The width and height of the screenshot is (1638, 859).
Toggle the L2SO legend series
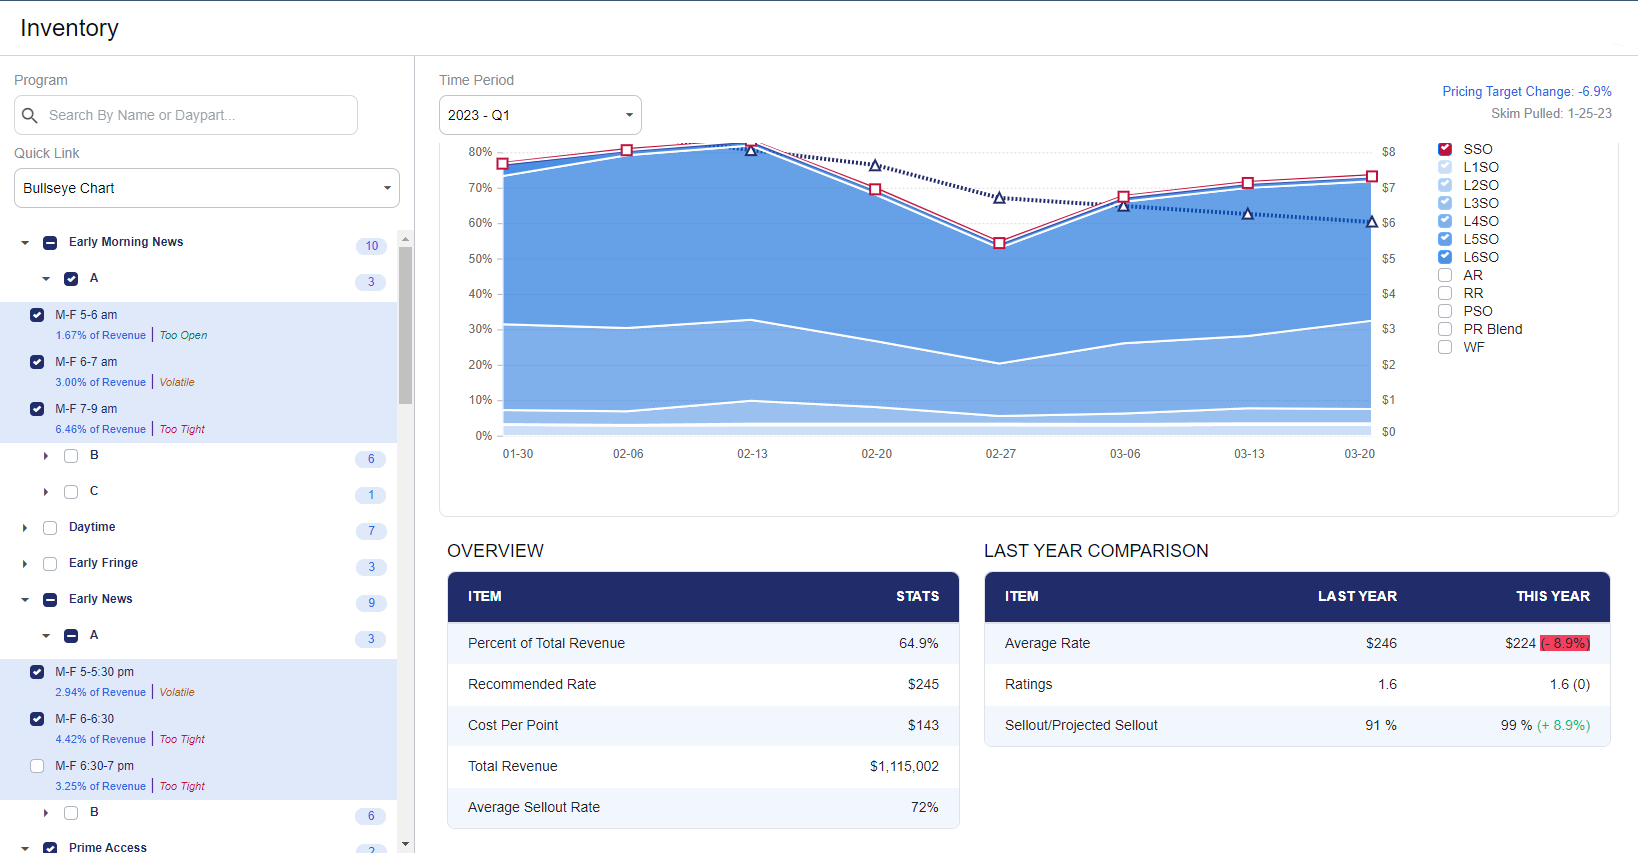pyautogui.click(x=1445, y=185)
